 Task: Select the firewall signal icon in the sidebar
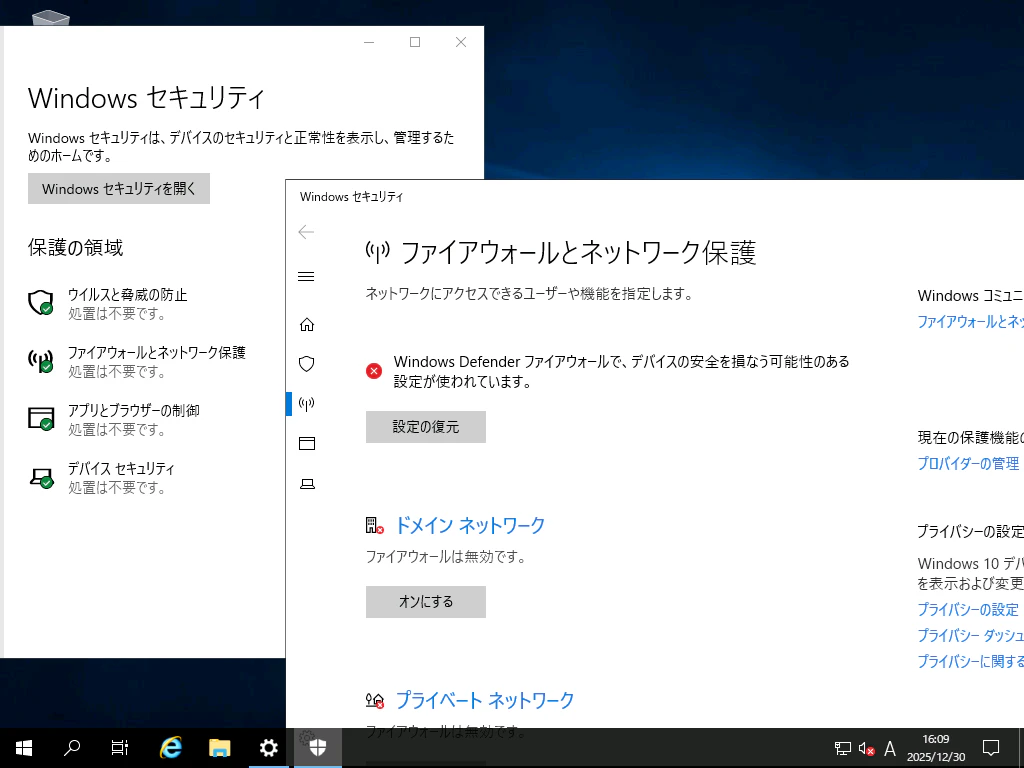point(307,404)
